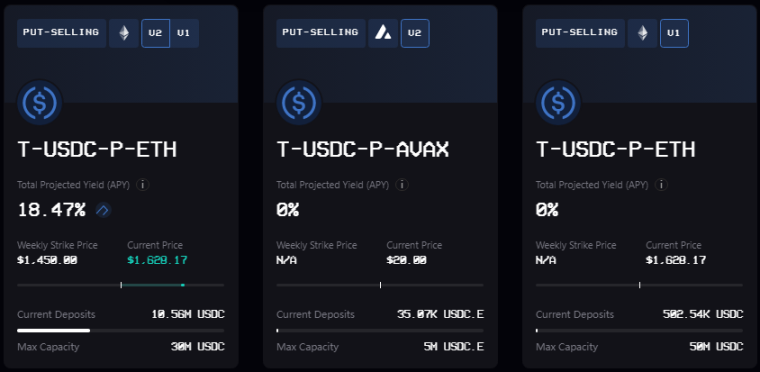Click the PUT-SELLING tag on the AVAX card
This screenshot has height=372, width=760.
pos(321,33)
